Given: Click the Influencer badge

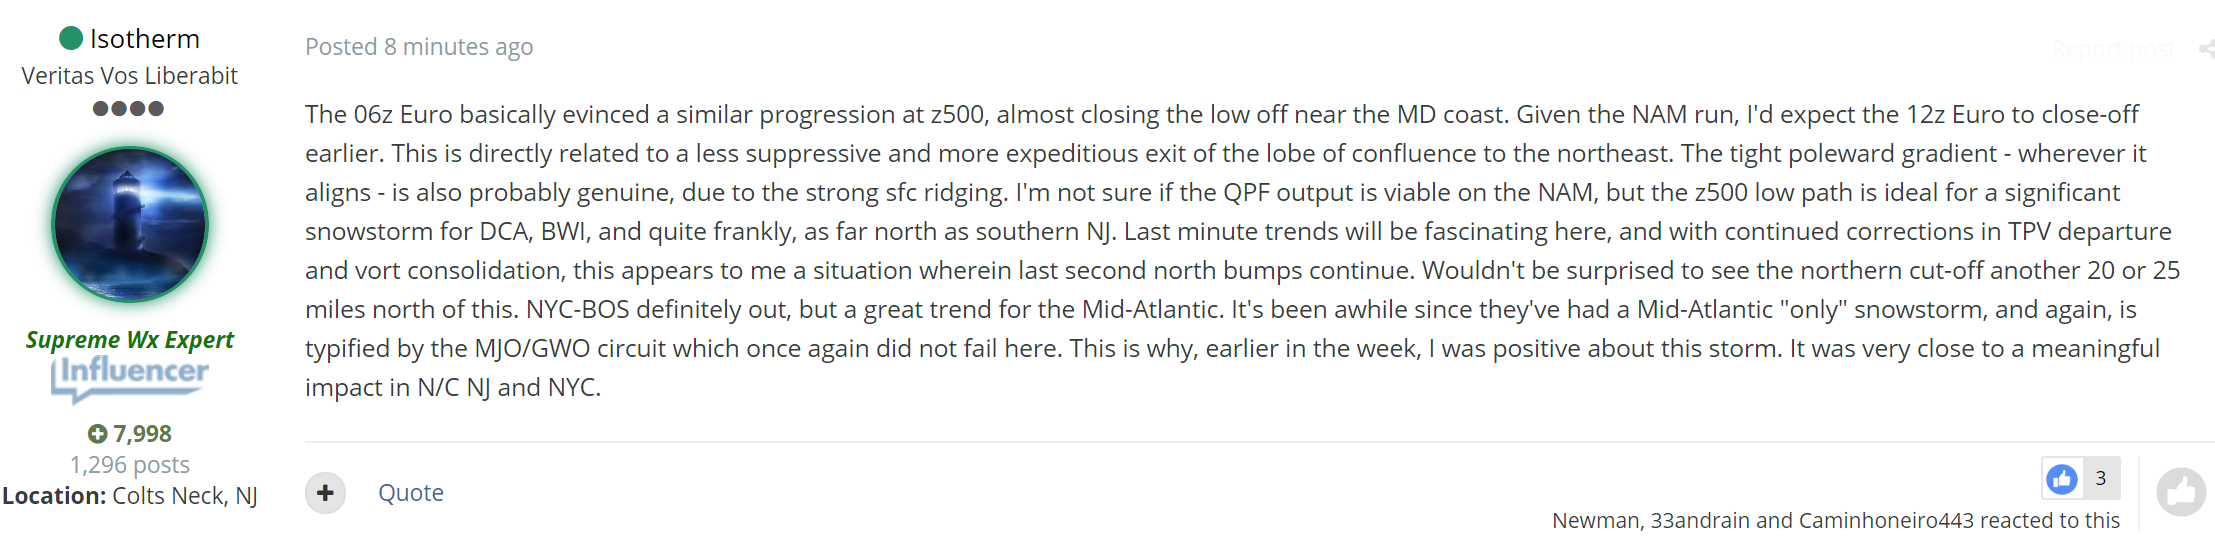Looking at the screenshot, I should [x=130, y=377].
